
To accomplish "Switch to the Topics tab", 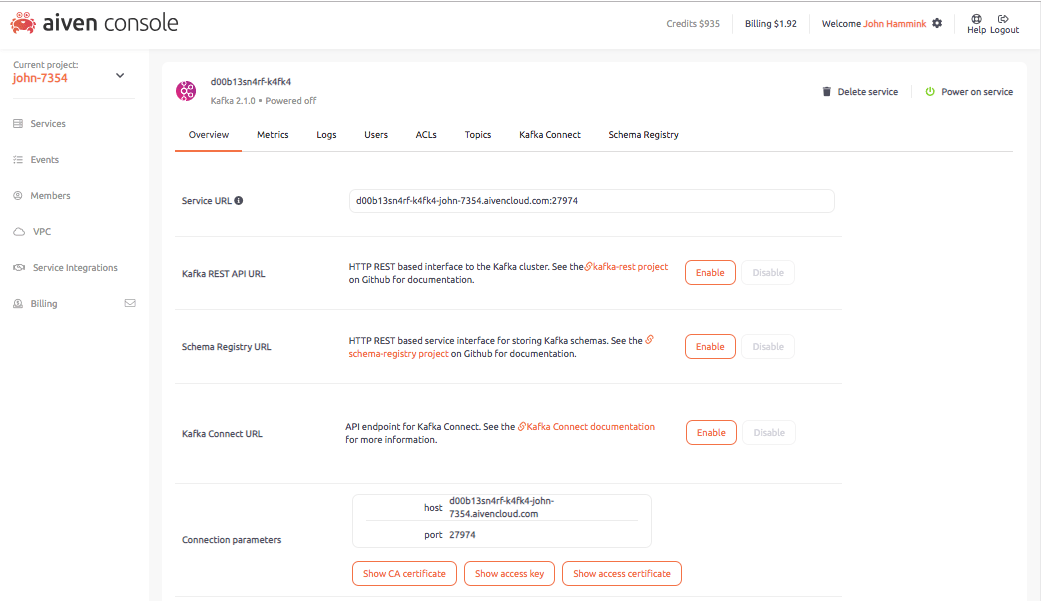I will click(x=477, y=134).
